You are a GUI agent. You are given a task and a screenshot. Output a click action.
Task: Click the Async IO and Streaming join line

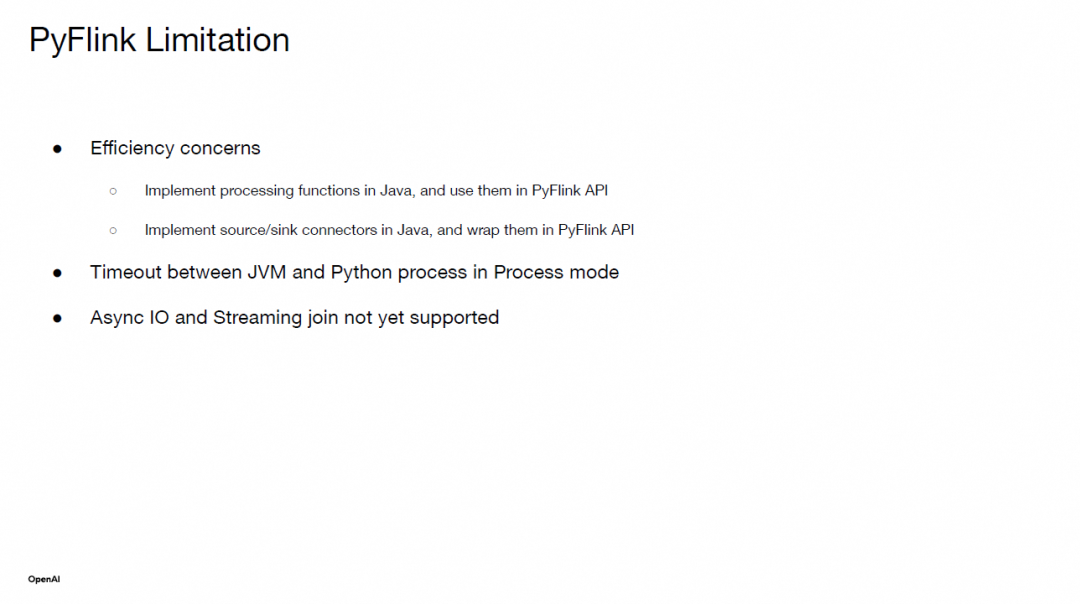click(x=294, y=317)
